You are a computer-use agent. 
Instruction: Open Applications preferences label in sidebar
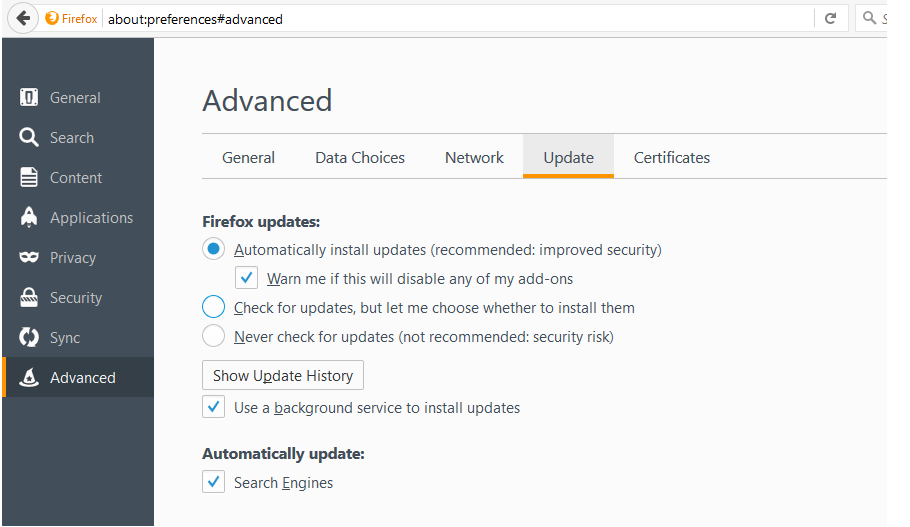tap(92, 218)
